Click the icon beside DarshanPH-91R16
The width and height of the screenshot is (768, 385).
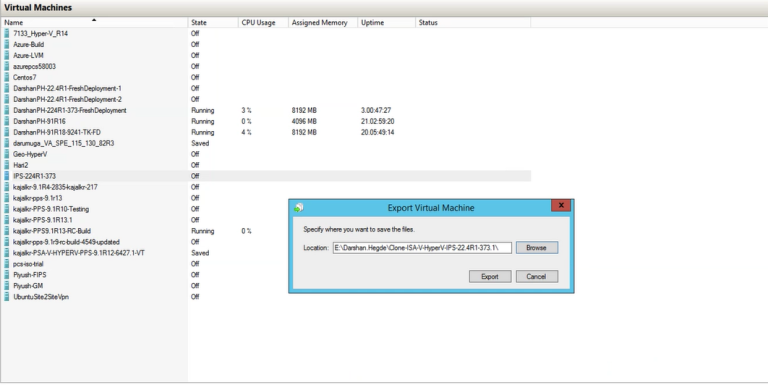pyautogui.click(x=6, y=121)
